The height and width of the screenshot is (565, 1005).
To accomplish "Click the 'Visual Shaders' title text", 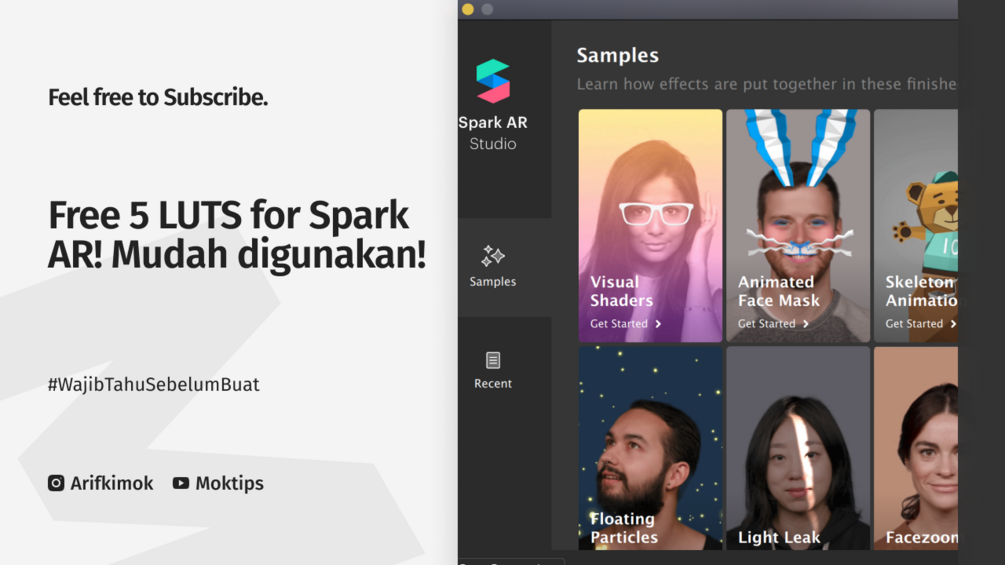I will 622,291.
